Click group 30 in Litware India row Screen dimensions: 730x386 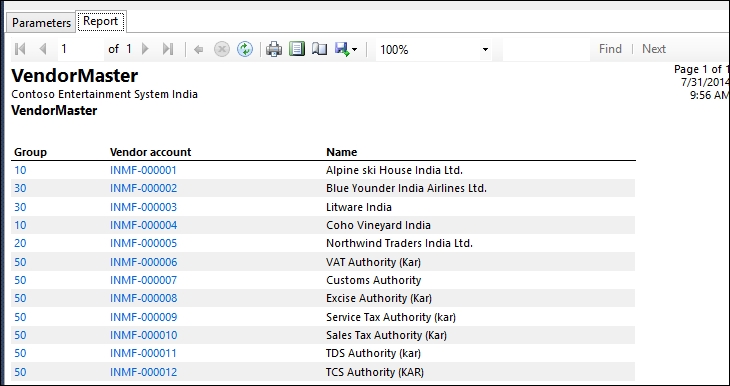coord(20,207)
